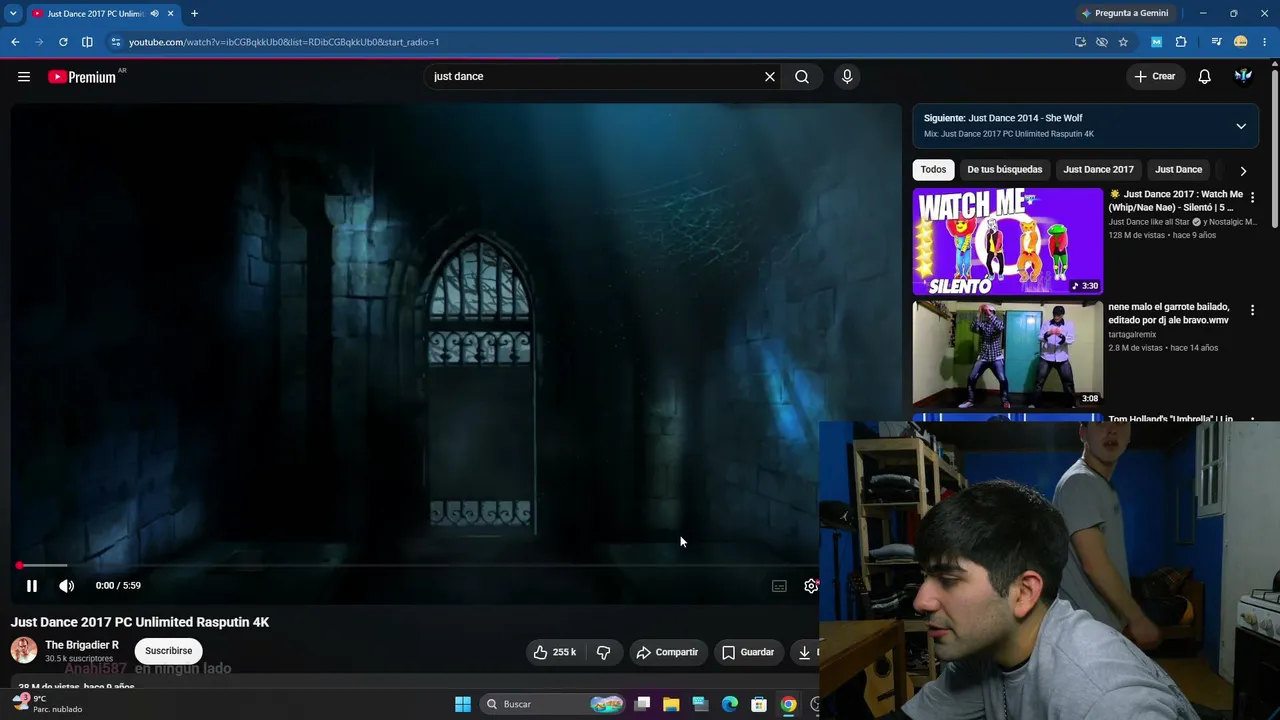Create content with the Crear button
Image resolution: width=1280 pixels, height=720 pixels.
1155,77
